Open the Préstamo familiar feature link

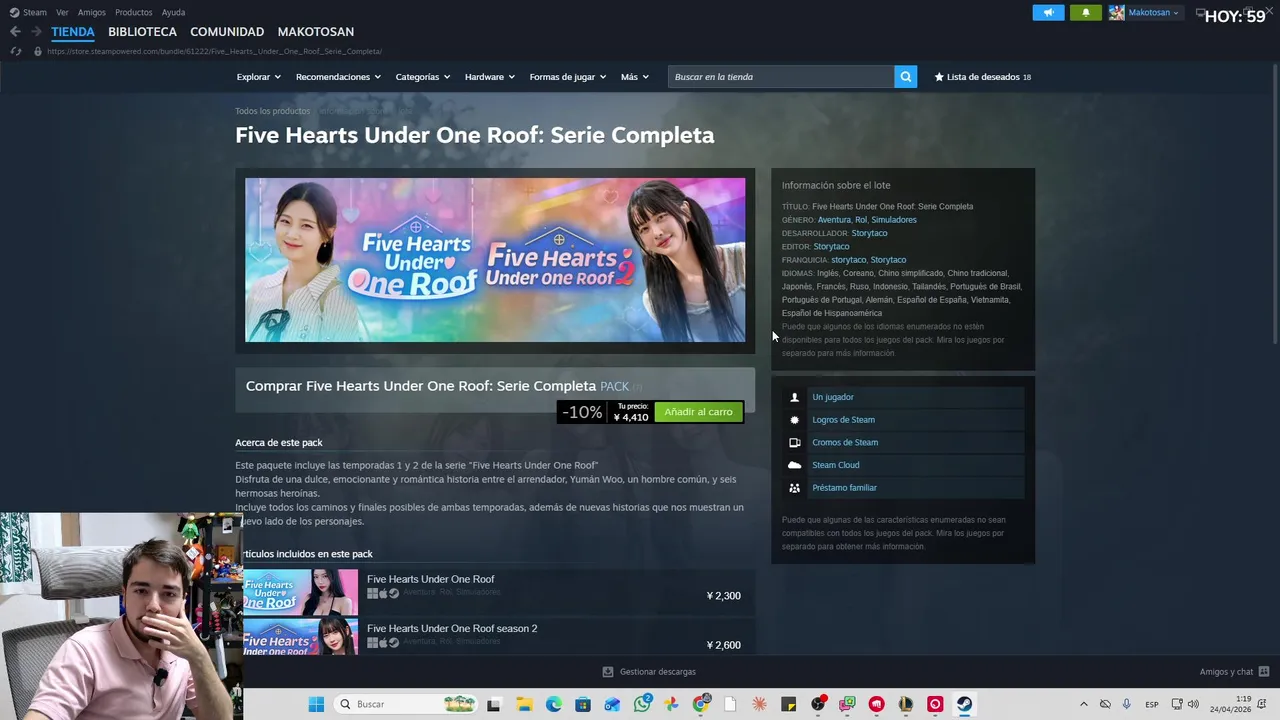point(844,488)
